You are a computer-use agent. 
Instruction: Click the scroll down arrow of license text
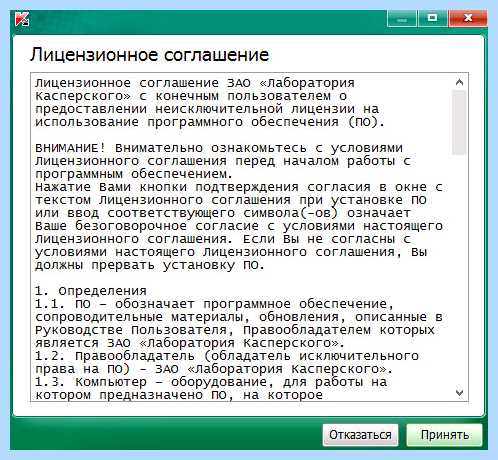click(x=459, y=393)
